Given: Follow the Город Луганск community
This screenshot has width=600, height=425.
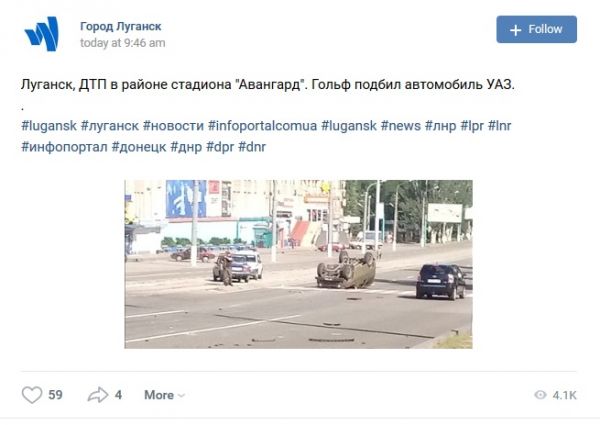Looking at the screenshot, I should [x=536, y=29].
